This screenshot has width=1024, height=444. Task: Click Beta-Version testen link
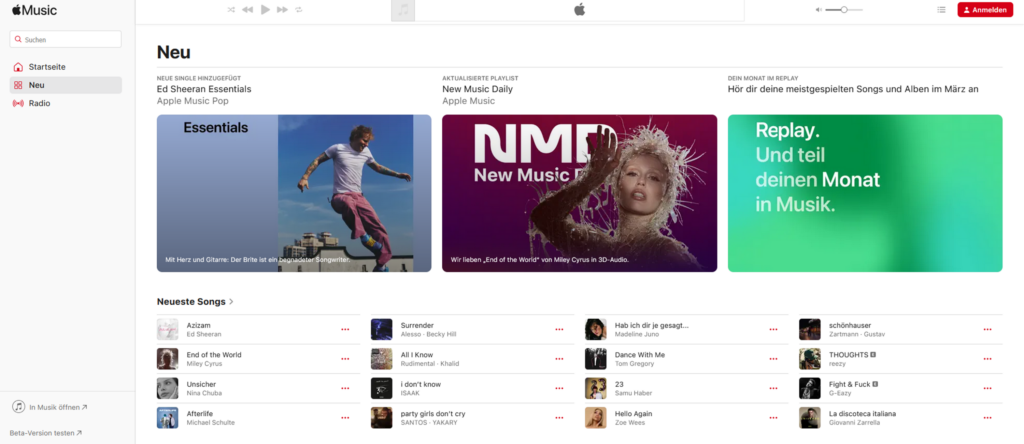[46, 433]
